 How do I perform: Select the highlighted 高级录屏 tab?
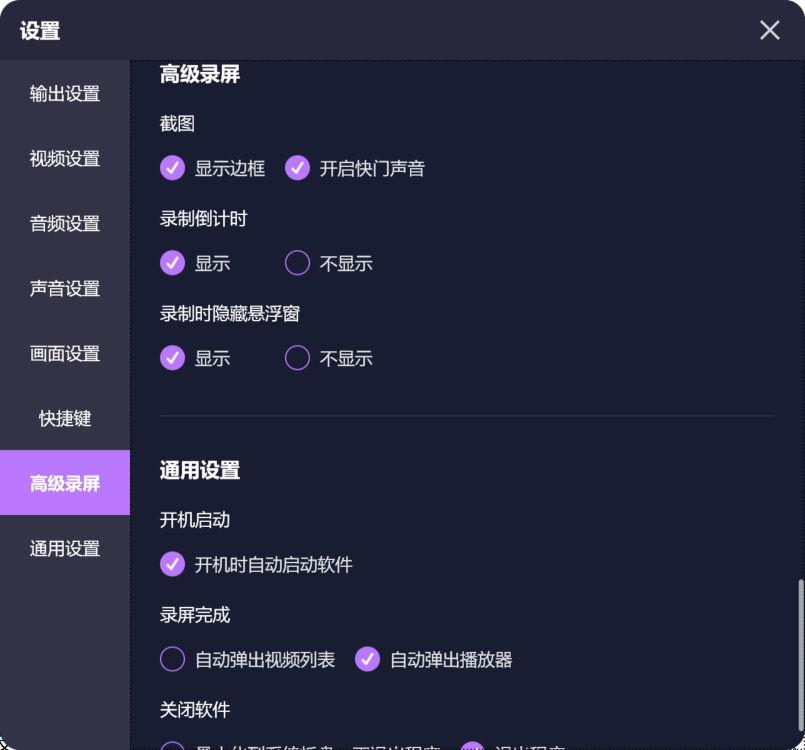pyautogui.click(x=64, y=483)
